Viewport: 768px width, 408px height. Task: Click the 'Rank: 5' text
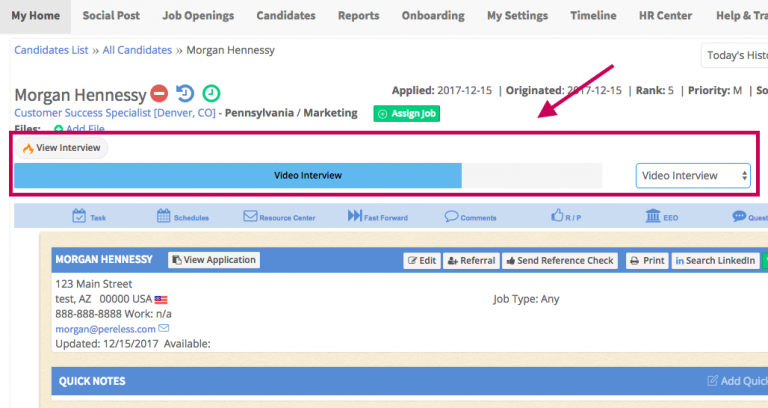[655, 91]
